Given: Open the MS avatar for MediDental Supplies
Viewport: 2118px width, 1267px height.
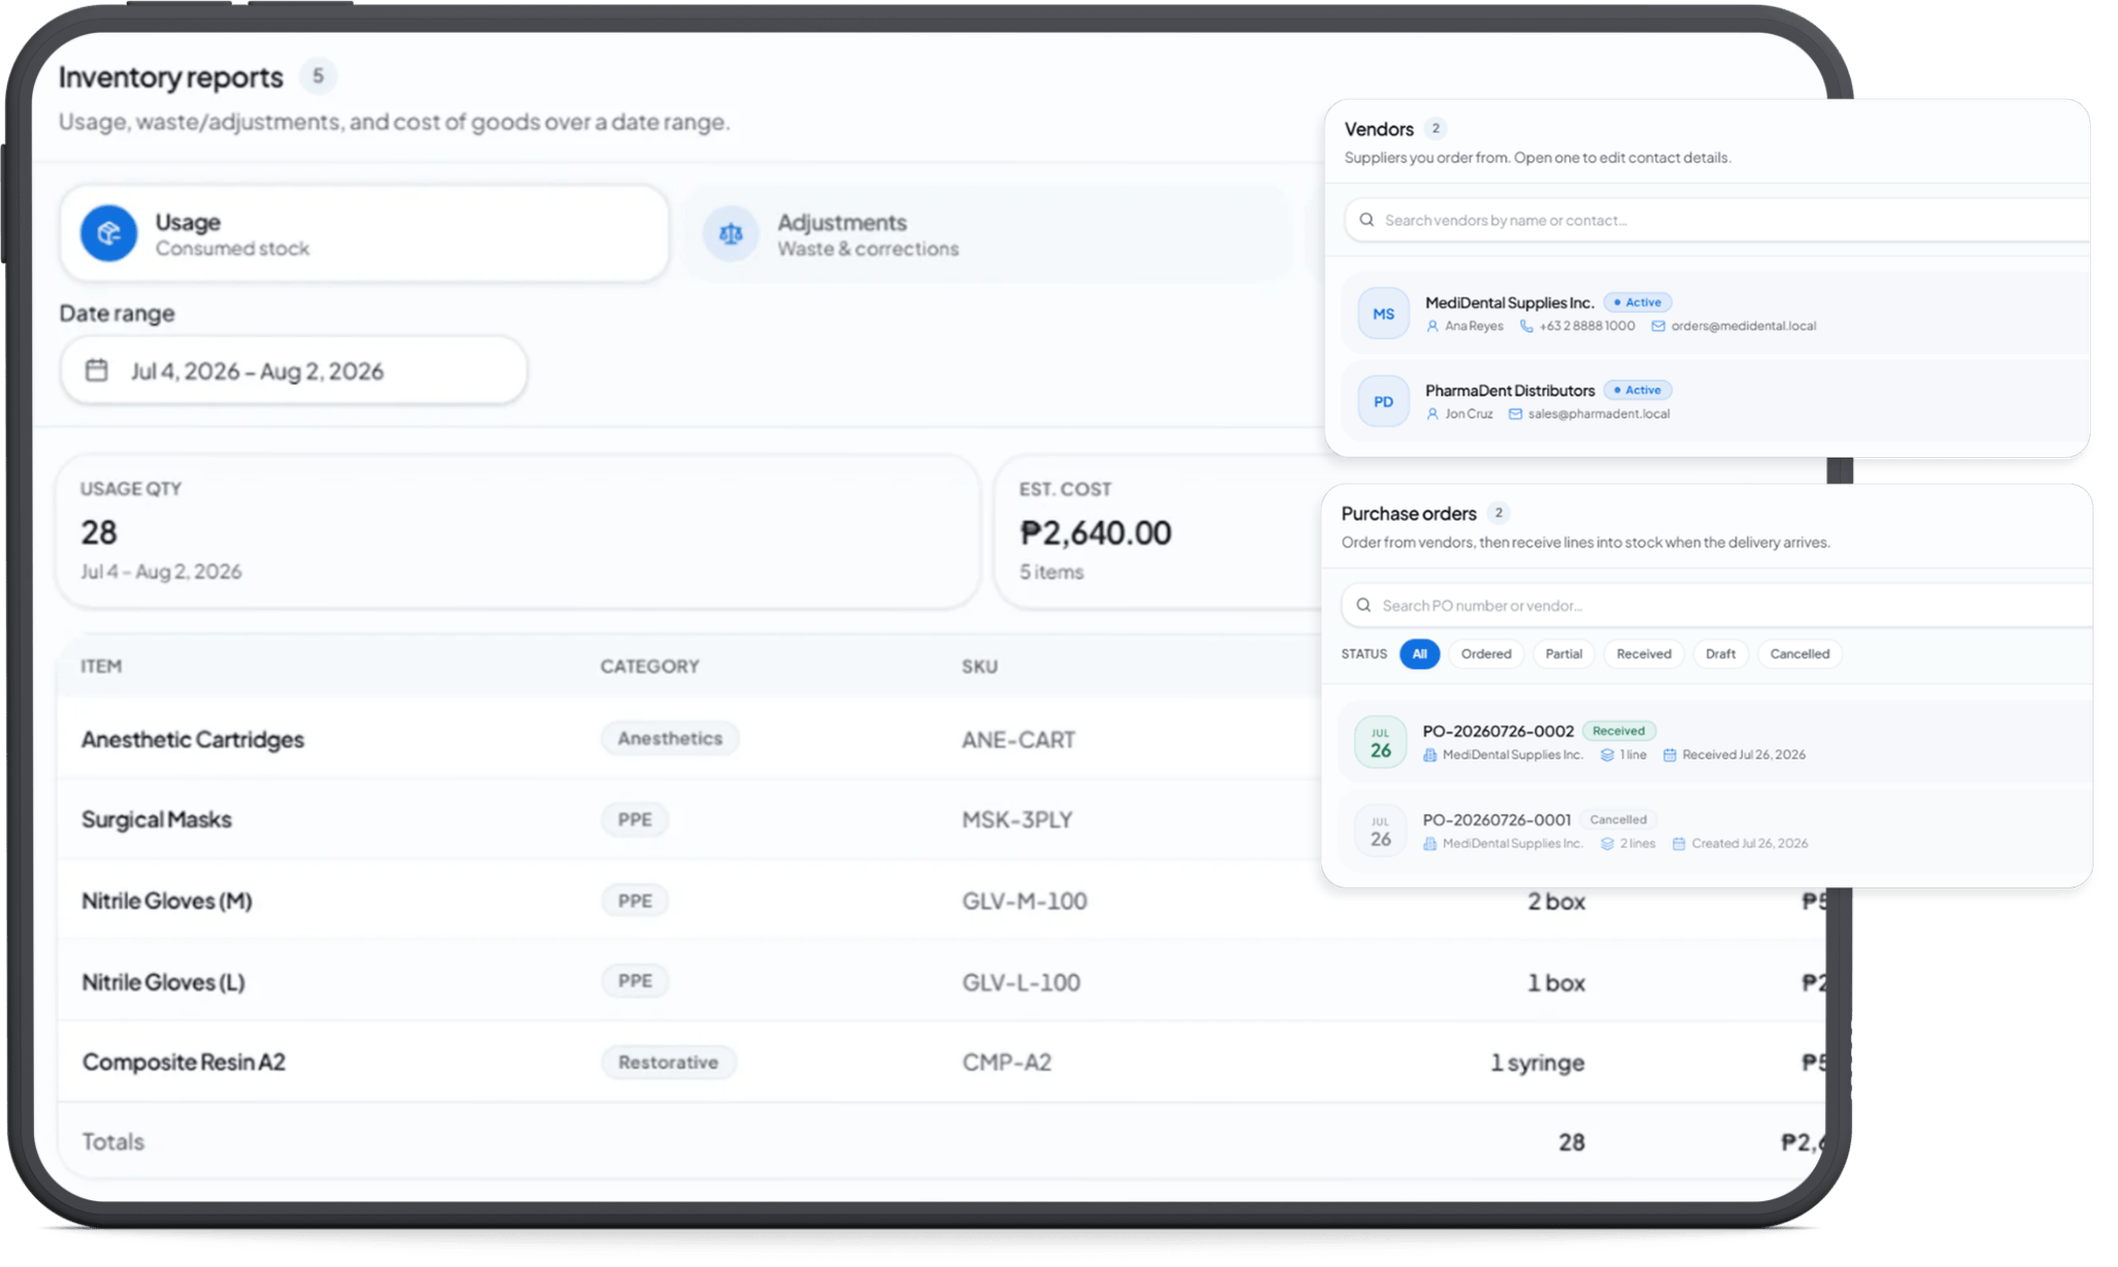Looking at the screenshot, I should (x=1383, y=313).
